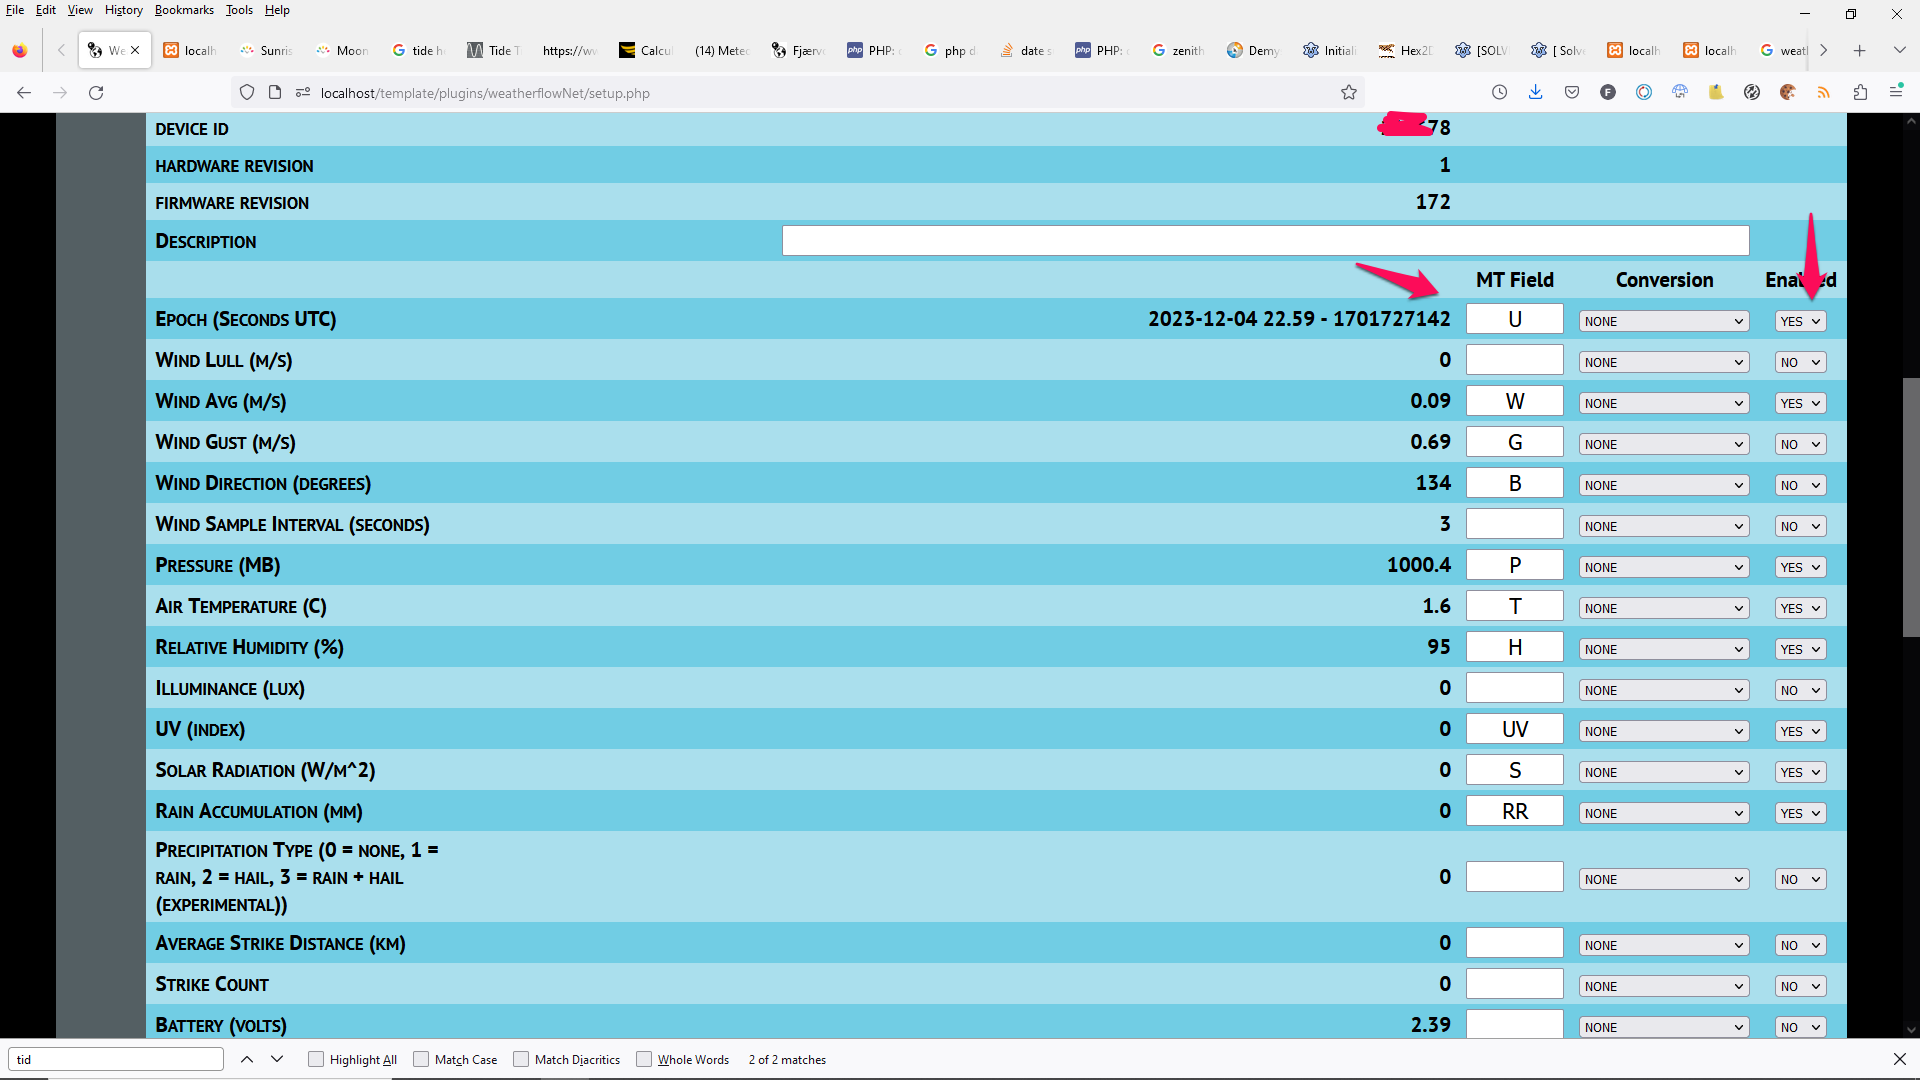This screenshot has width=1920, height=1080.
Task: Open the History menu
Action: (124, 10)
